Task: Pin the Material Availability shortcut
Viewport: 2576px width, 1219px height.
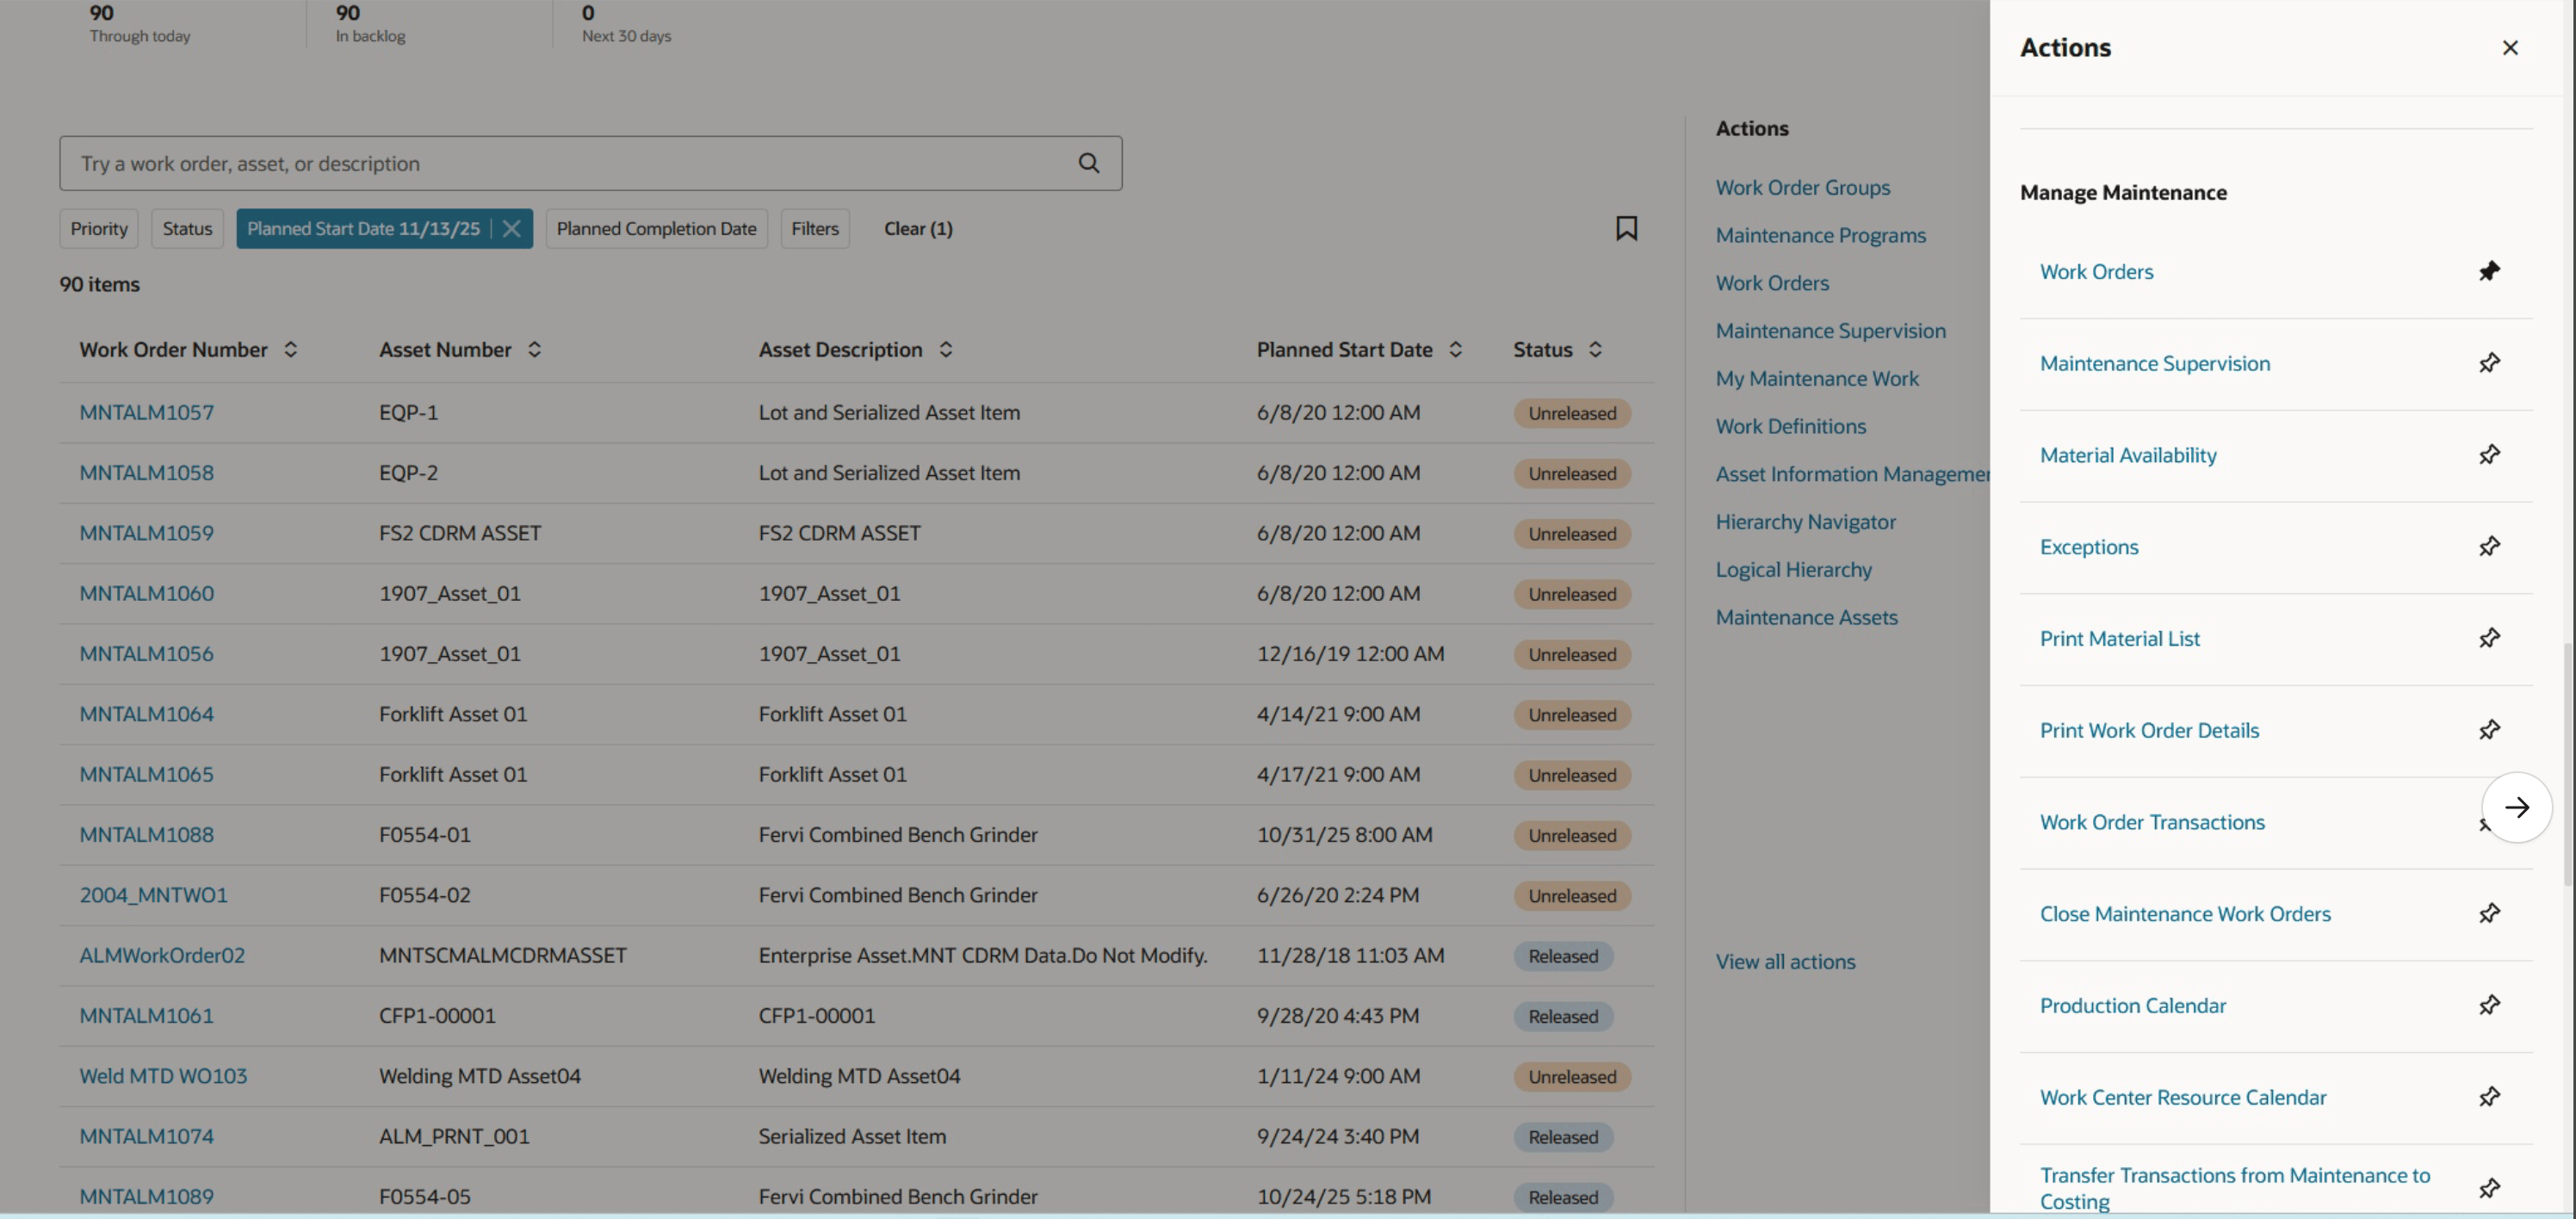Action: 2490,455
